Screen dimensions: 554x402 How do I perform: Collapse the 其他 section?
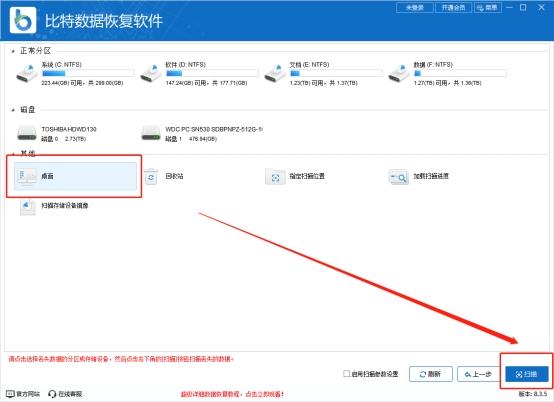[x=13, y=154]
